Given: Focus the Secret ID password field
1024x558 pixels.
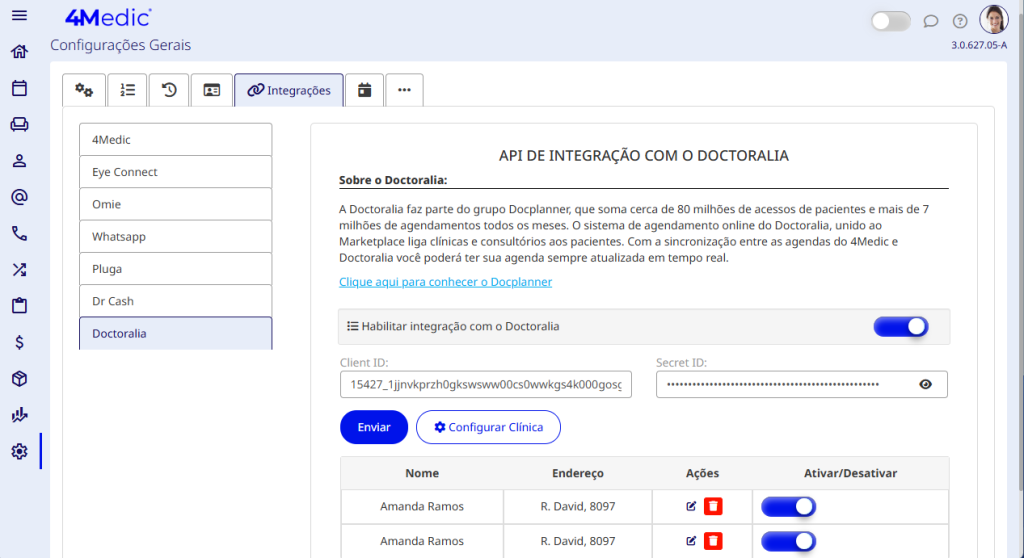Looking at the screenshot, I should pos(802,384).
